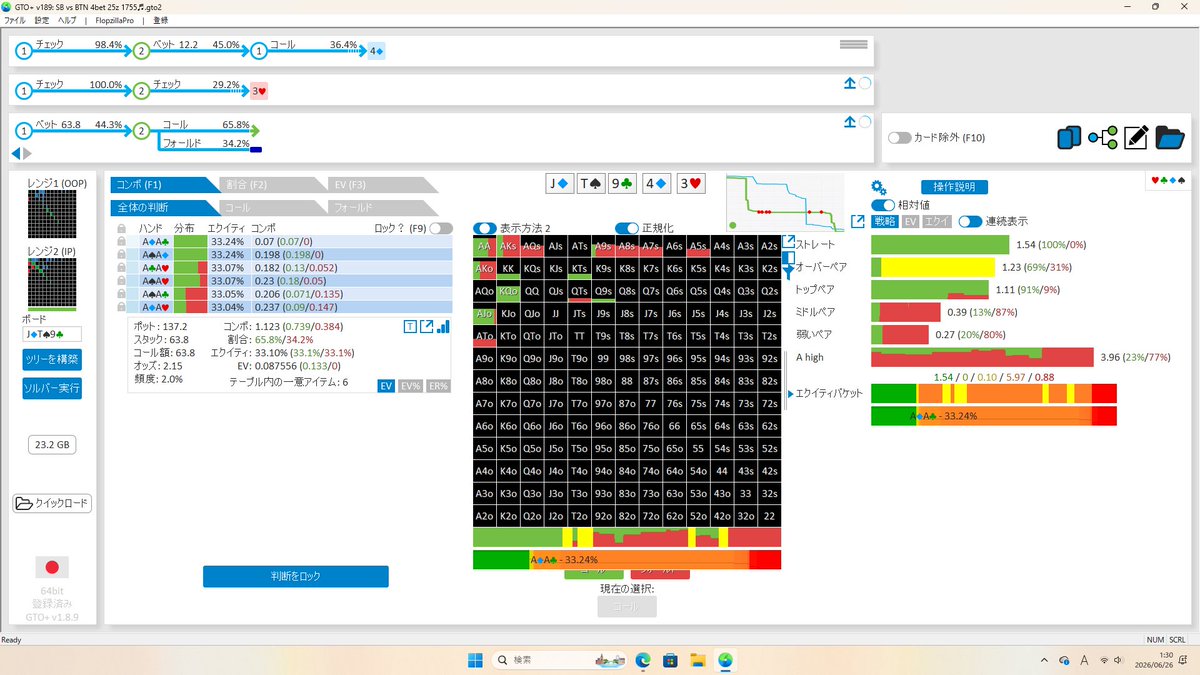Click the upload arrow on the second line
This screenshot has height=675, width=1200.
point(850,84)
